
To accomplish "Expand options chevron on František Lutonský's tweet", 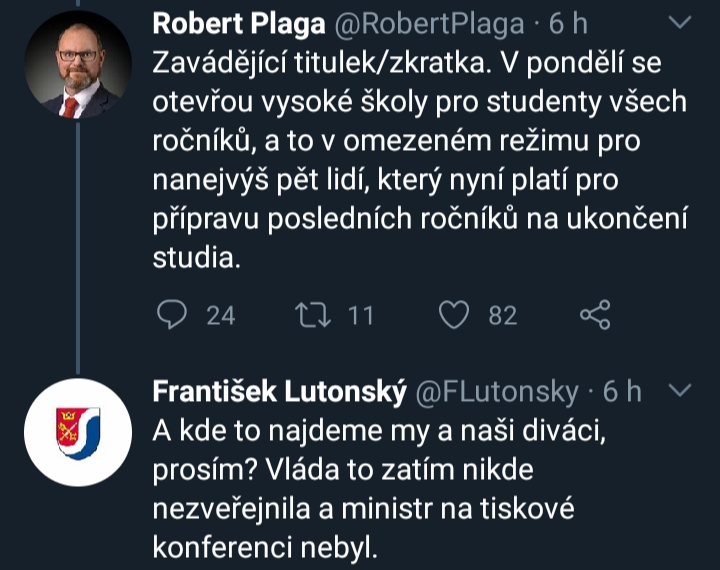I will [680, 391].
